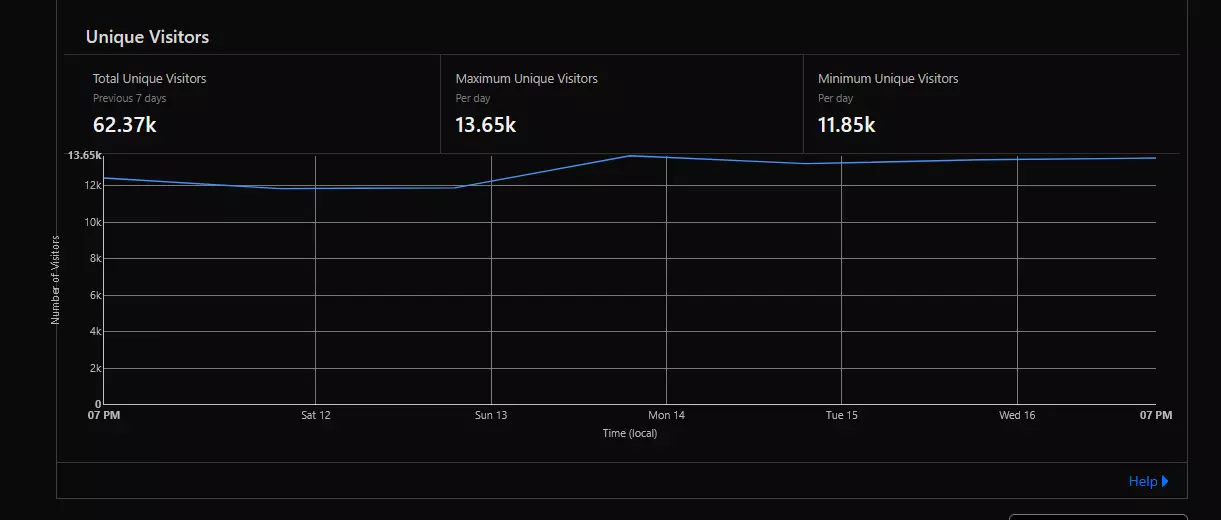Click the Total Unique Visitors label
Viewport: 1221px width, 520px height.
tap(149, 78)
